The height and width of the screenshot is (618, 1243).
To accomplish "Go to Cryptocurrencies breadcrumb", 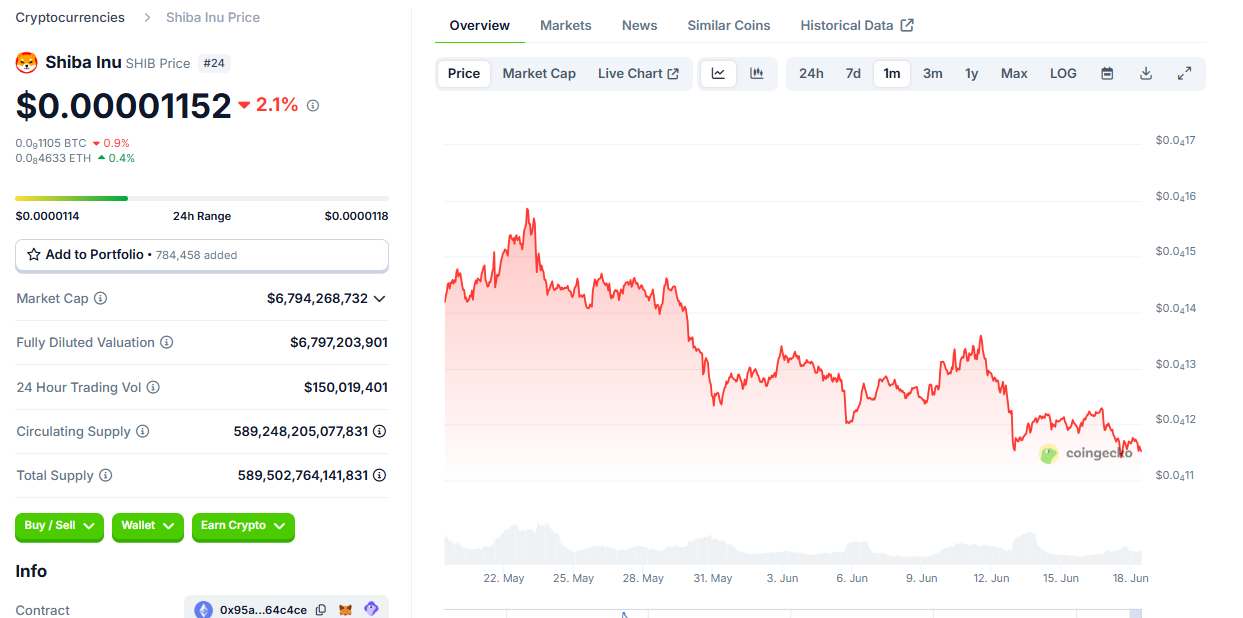I will [x=70, y=17].
